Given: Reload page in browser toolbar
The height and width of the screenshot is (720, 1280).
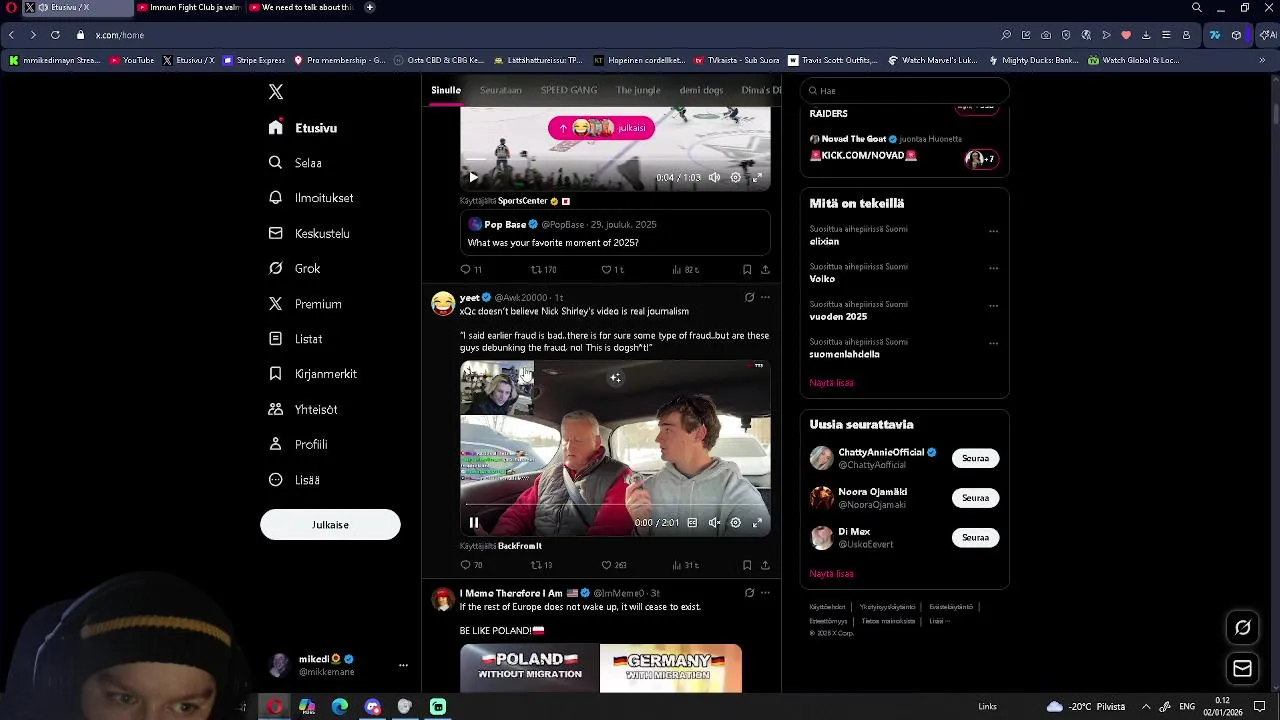Looking at the screenshot, I should coord(55,35).
